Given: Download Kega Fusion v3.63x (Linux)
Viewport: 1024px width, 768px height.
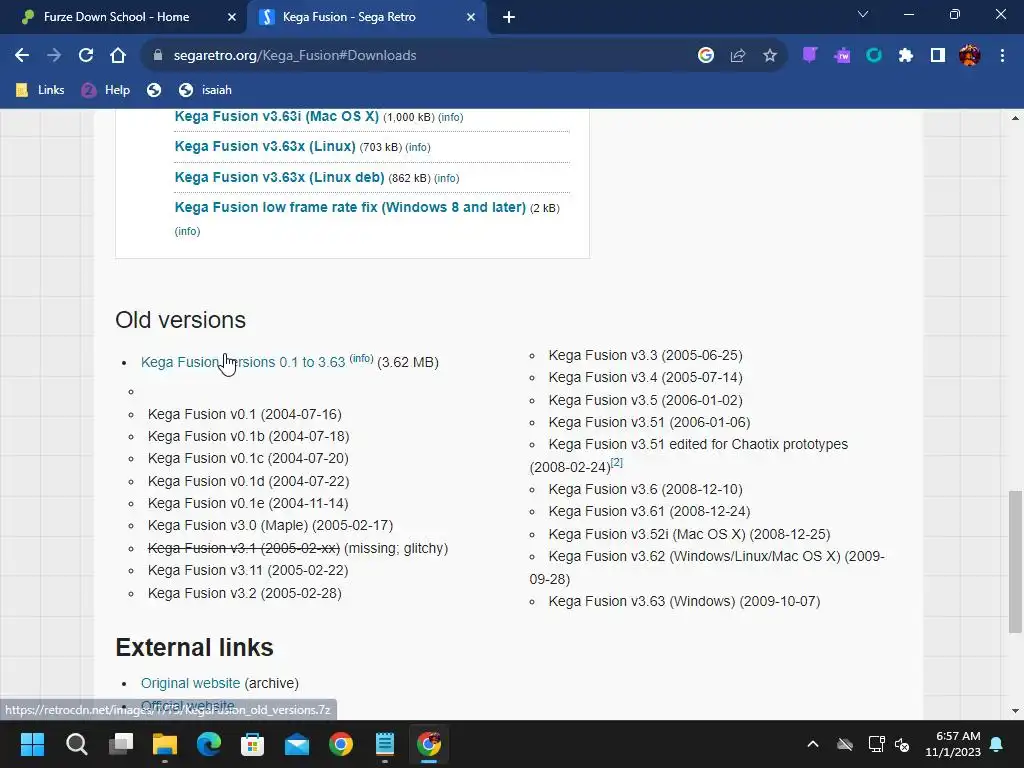Looking at the screenshot, I should pyautogui.click(x=265, y=146).
